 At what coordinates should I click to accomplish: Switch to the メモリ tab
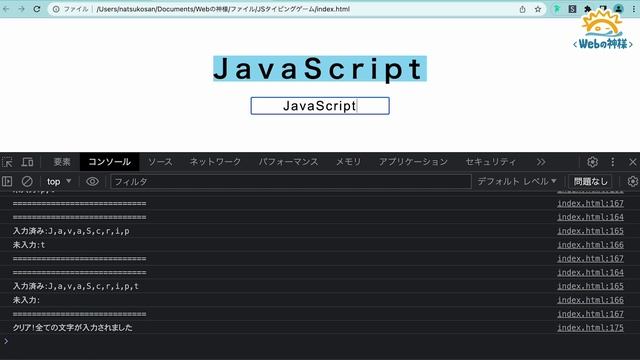pyautogui.click(x=348, y=162)
